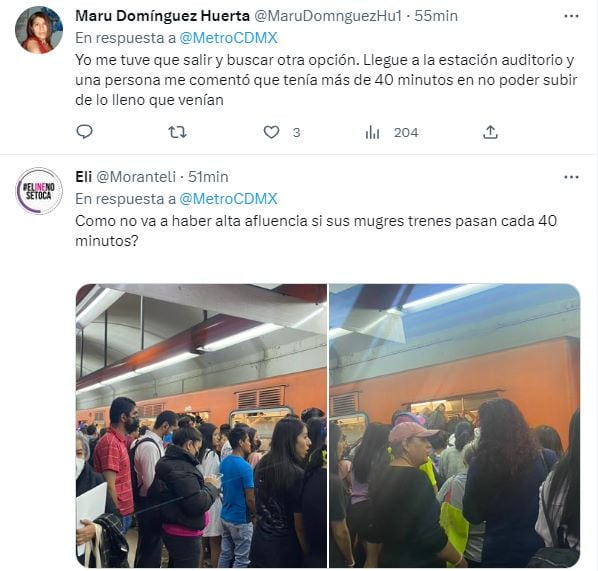Open right photo with pink cap woman
The image size is (598, 571).
455,426
